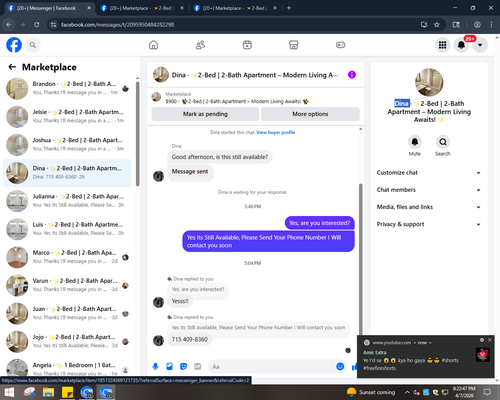Image resolution: width=500 pixels, height=400 pixels.
Task: Reload the page with the refresh button
Action: point(37,25)
